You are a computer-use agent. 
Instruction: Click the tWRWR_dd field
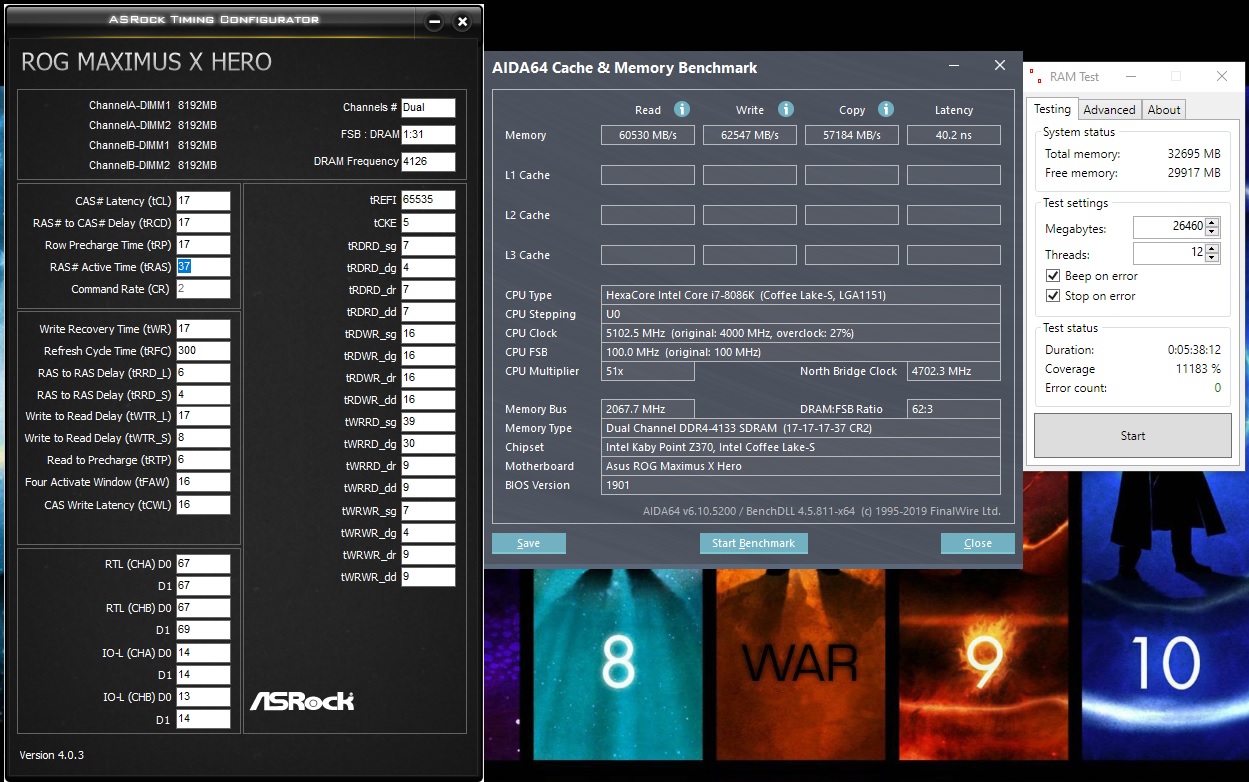pos(428,576)
